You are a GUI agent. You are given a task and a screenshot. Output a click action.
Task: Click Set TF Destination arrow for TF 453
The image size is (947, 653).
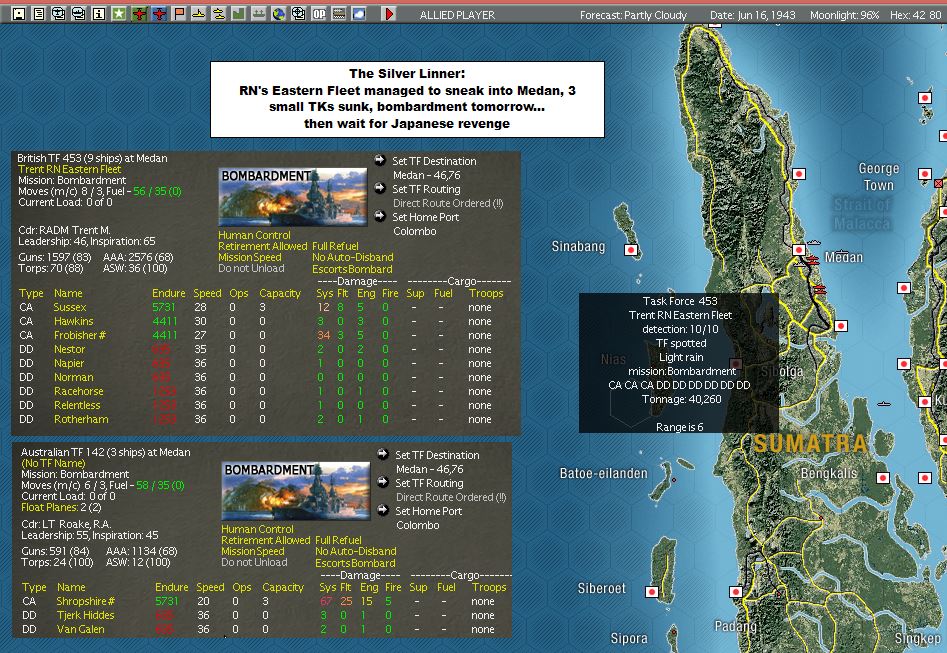coord(379,160)
